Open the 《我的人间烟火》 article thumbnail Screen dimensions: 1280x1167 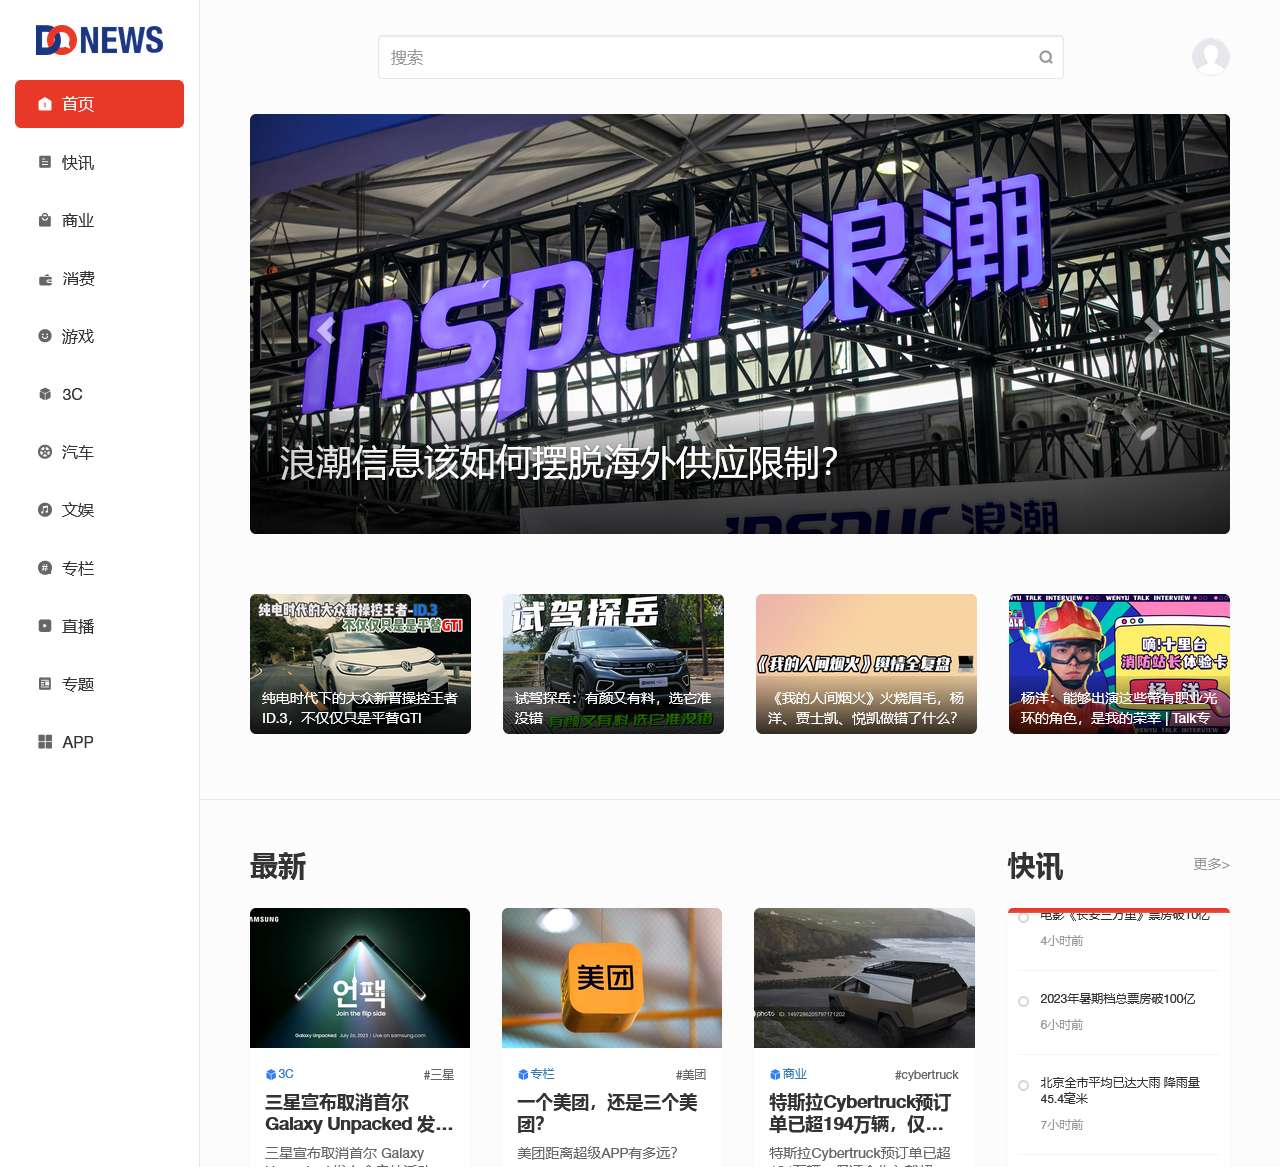[866, 664]
